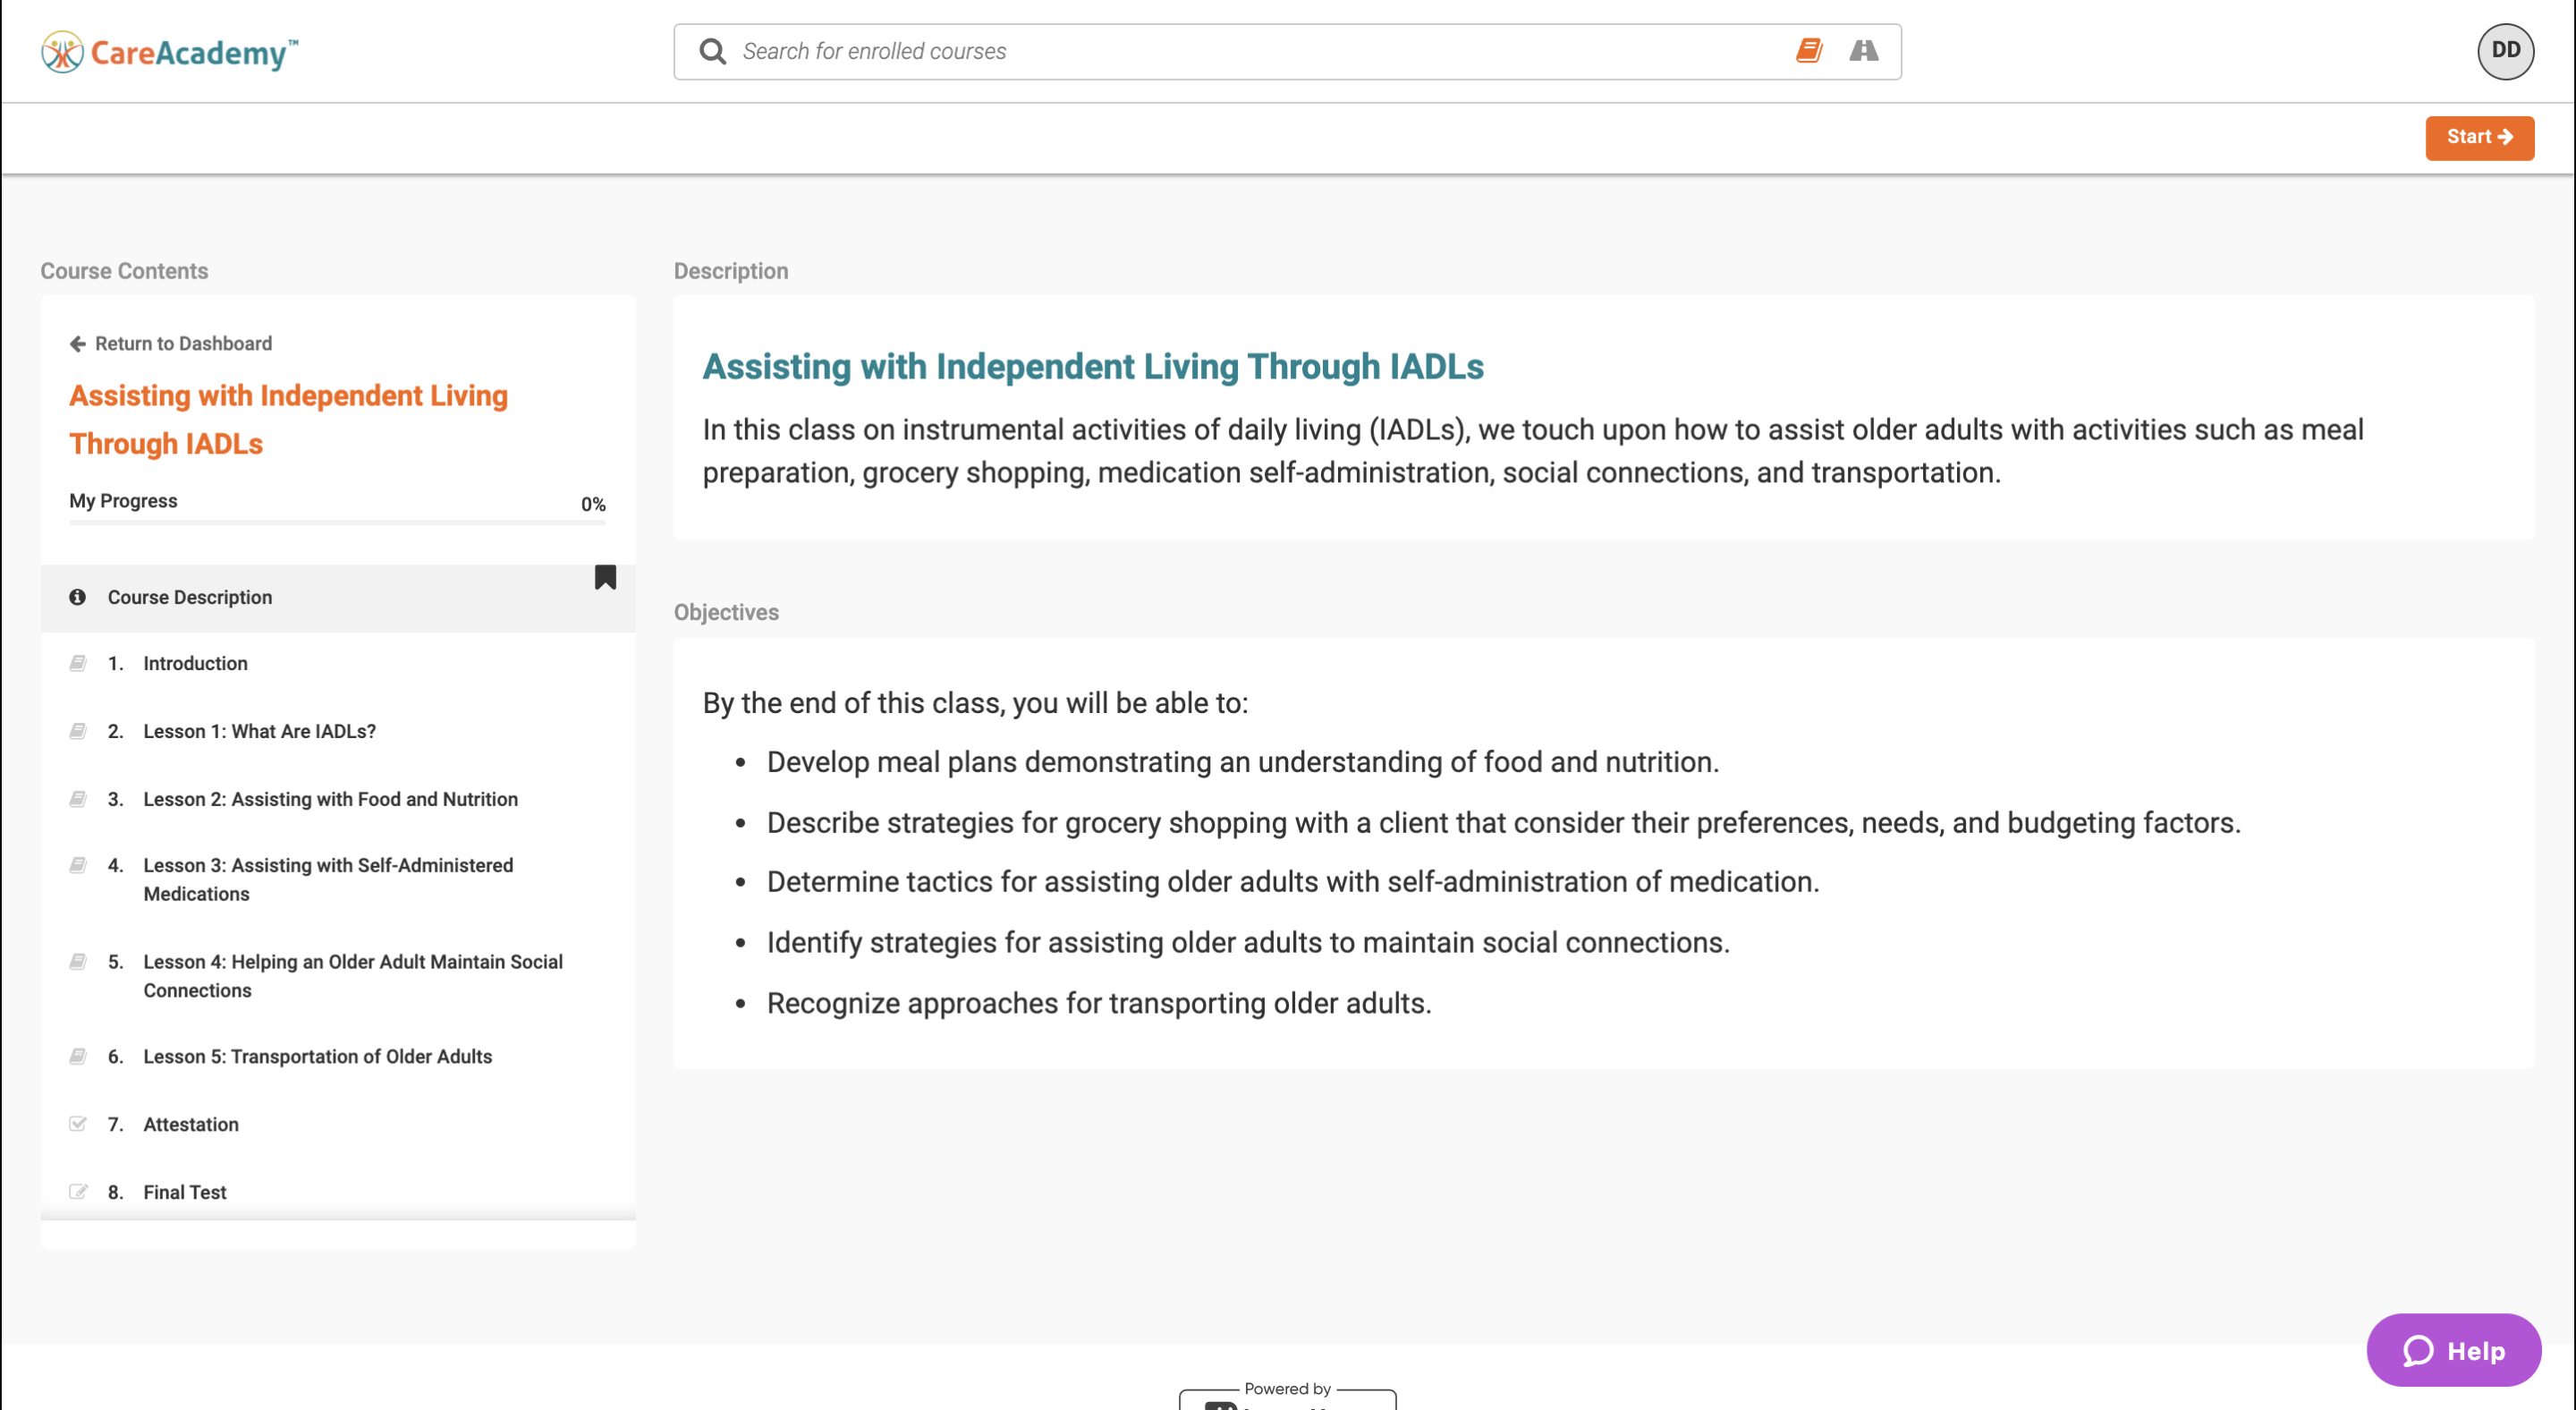Toggle the bookmark on Course Description
2576x1410 pixels.
coord(605,576)
